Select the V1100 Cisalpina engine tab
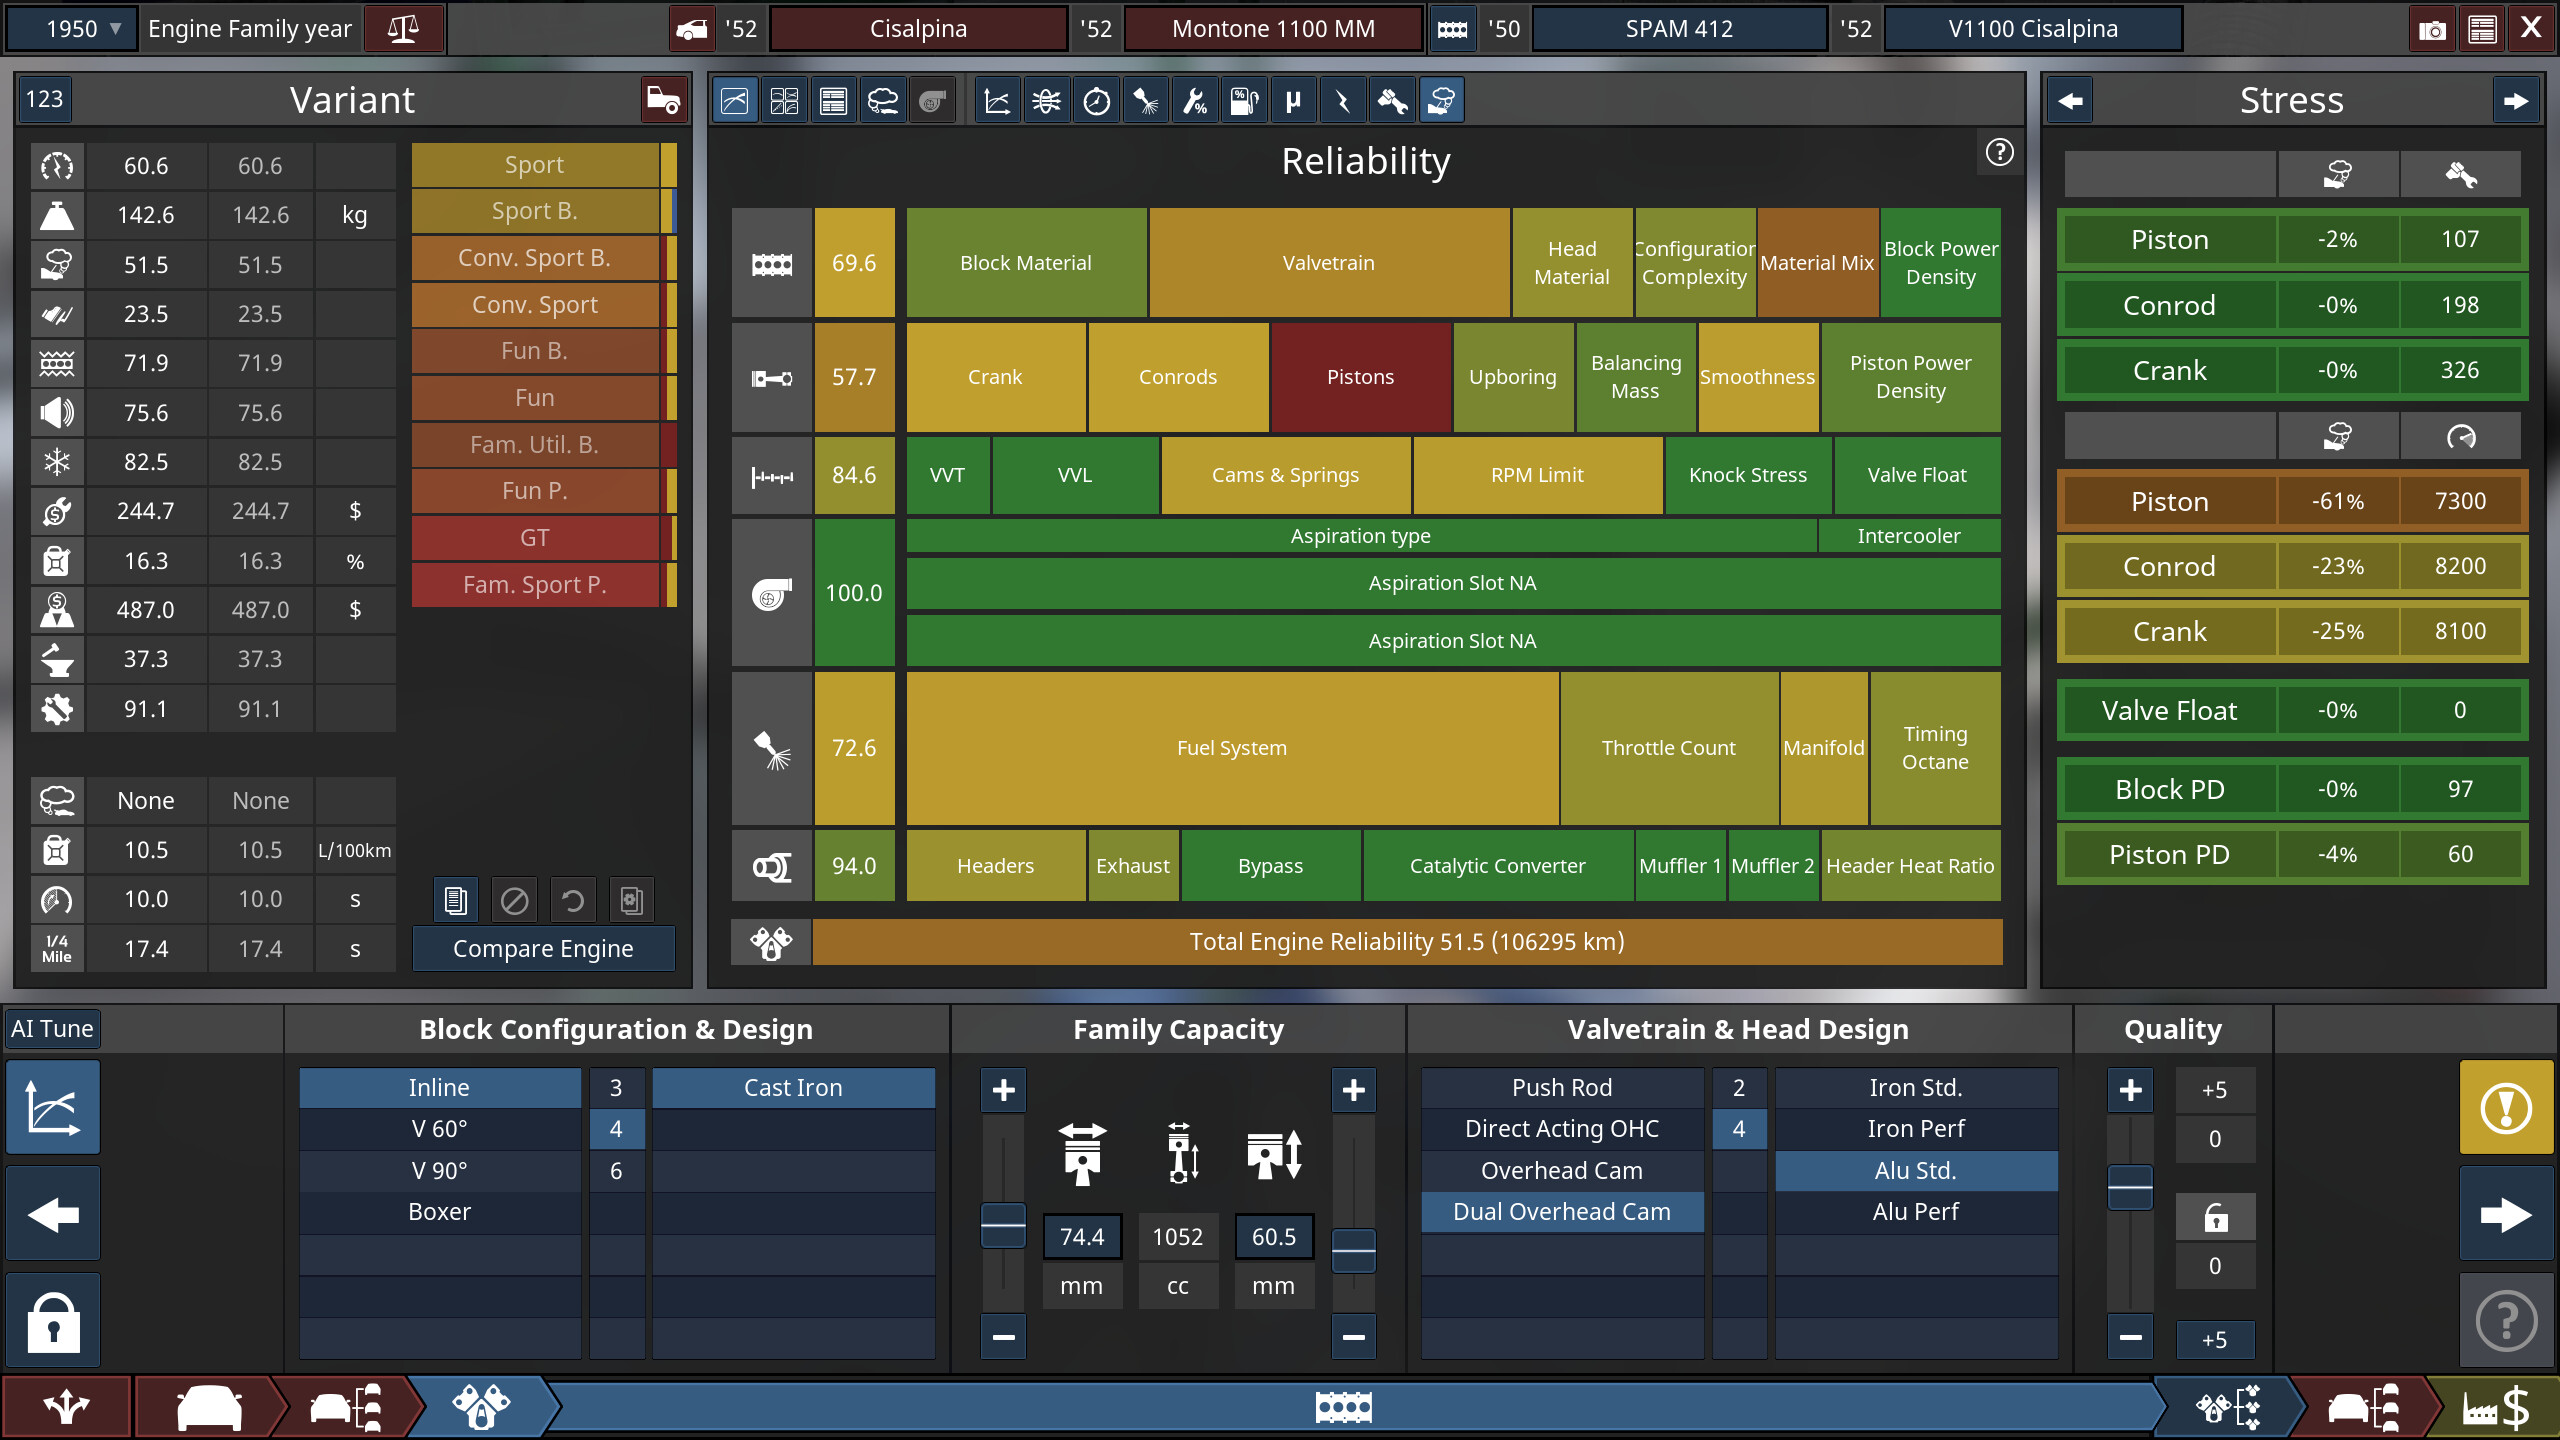Viewport: 2560px width, 1440px height. [x=2033, y=28]
